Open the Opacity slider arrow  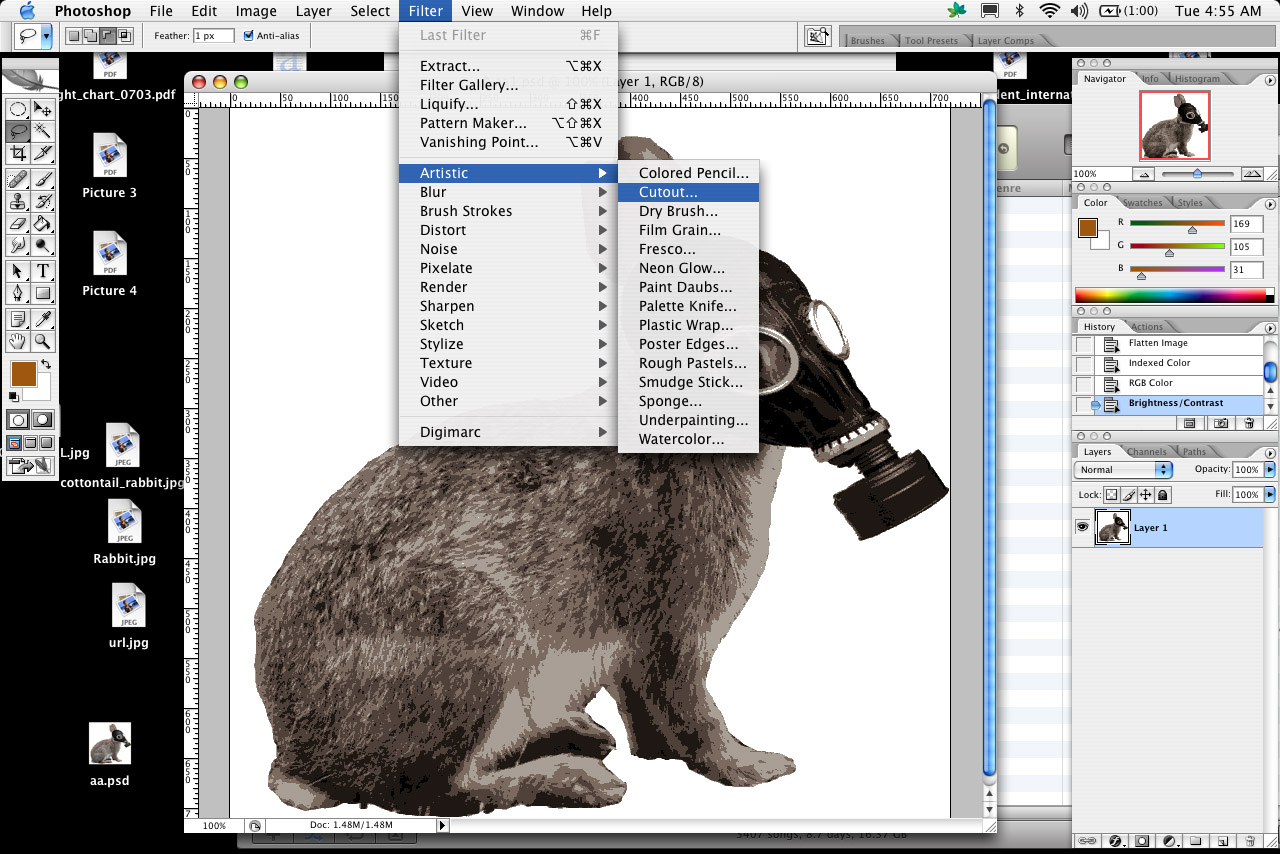[x=1270, y=469]
